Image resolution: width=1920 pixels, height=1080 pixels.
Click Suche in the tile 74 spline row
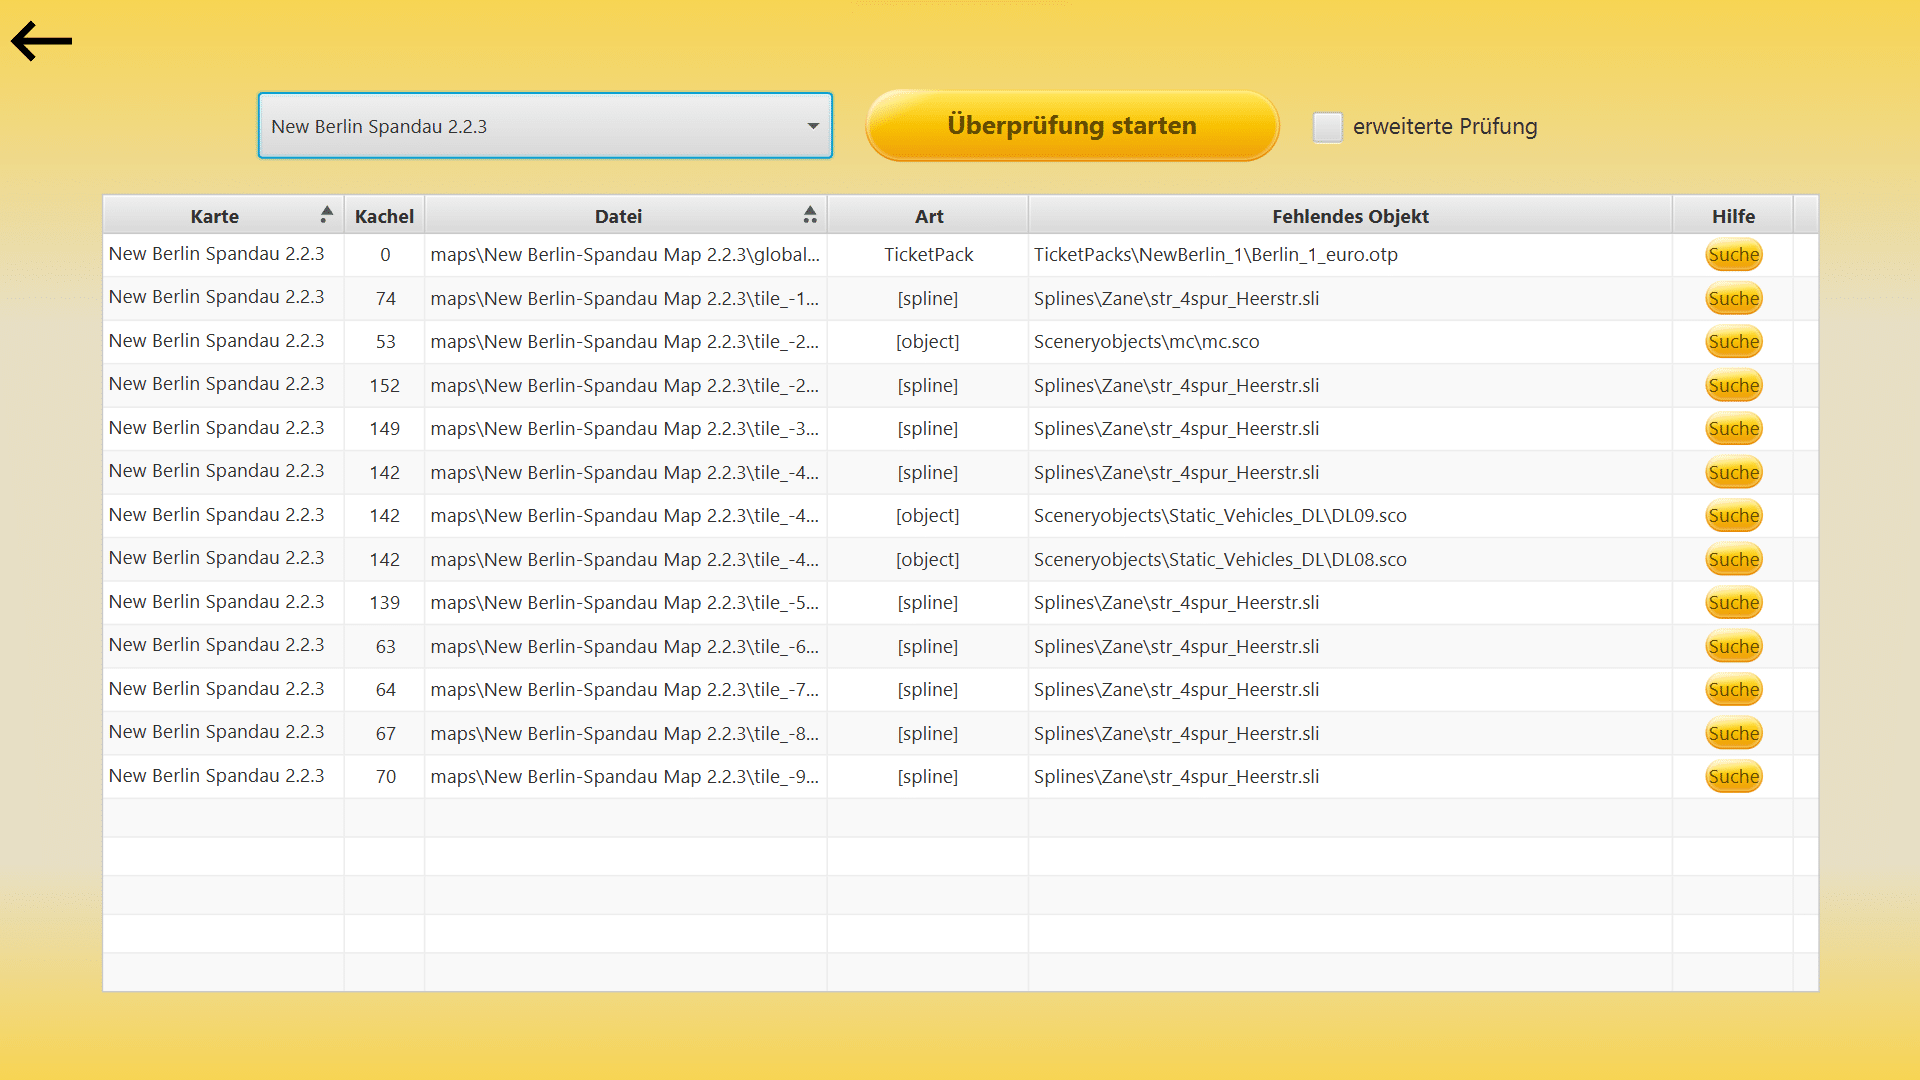coord(1733,299)
